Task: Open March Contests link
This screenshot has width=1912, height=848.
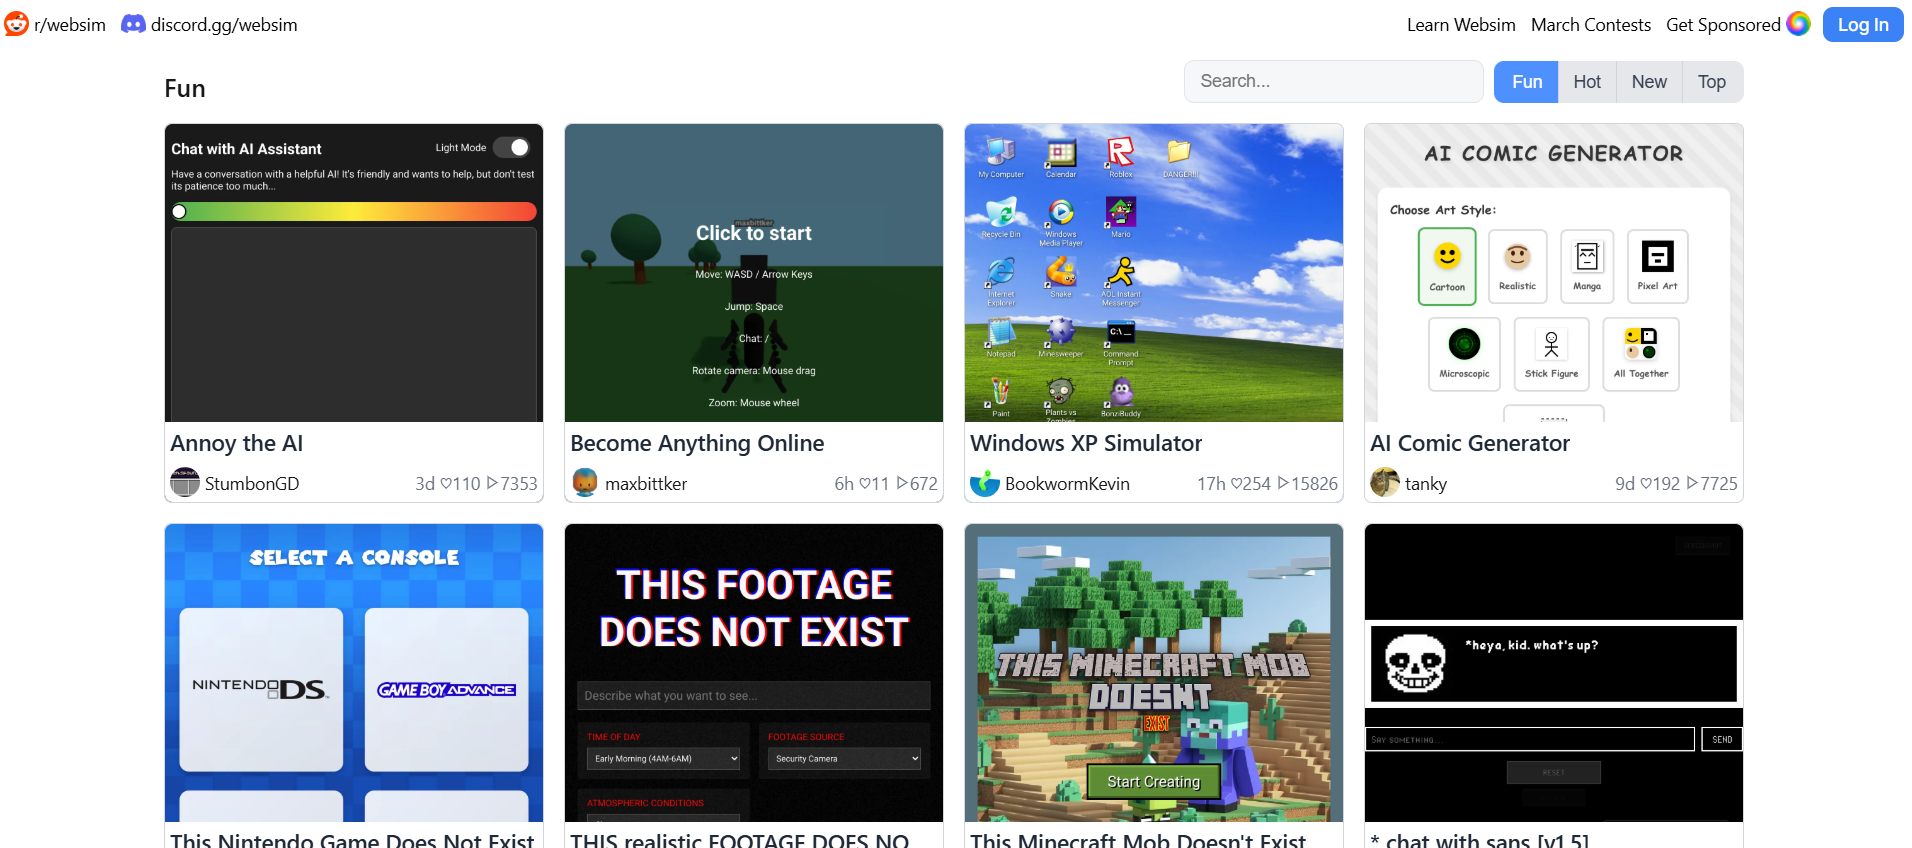Action: click(1591, 25)
